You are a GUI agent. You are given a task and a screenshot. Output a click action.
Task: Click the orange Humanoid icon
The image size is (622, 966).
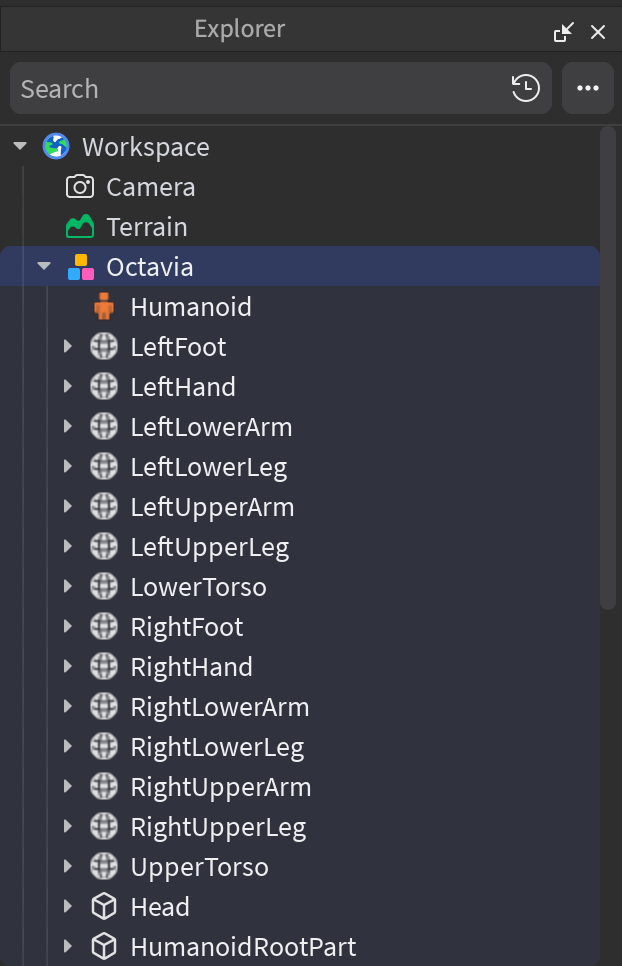[x=104, y=307]
